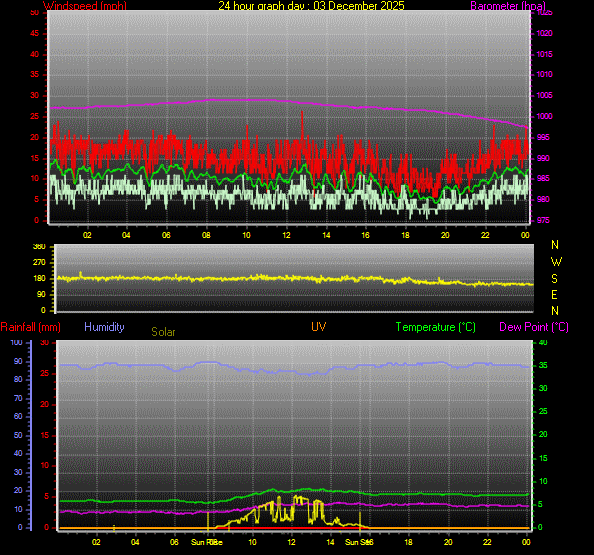594x555 pixels.
Task: Click the 'W' compass direction label
Action: point(556,261)
